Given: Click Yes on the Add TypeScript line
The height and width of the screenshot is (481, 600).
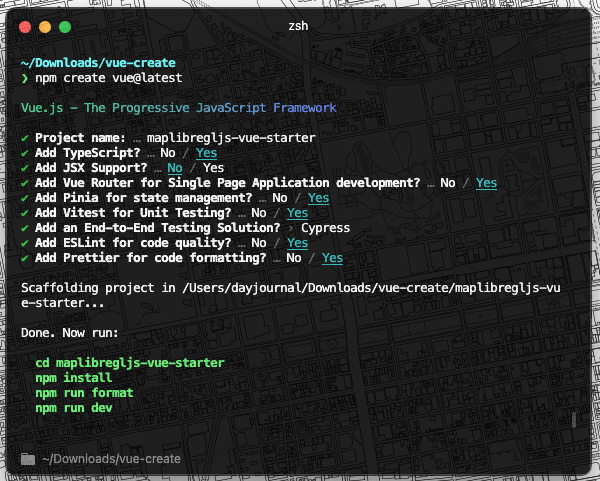Looking at the screenshot, I should (206, 153).
